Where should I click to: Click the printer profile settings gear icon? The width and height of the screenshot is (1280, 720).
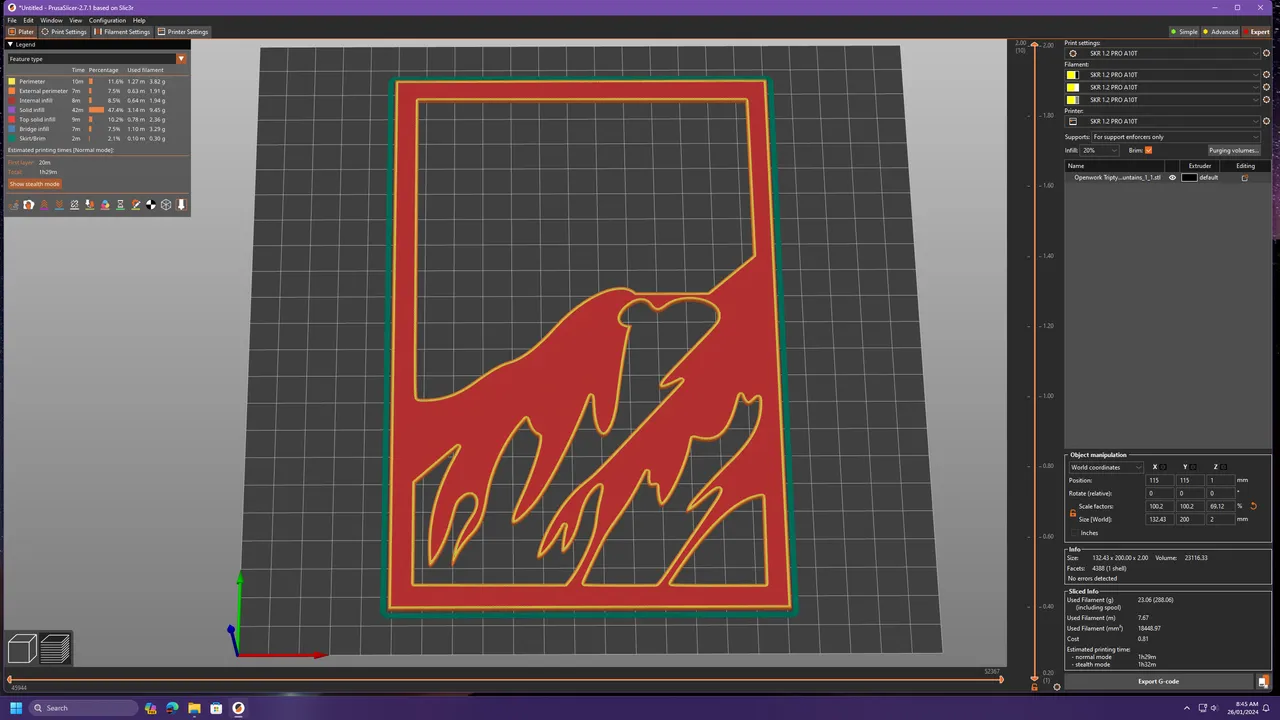(x=1266, y=121)
